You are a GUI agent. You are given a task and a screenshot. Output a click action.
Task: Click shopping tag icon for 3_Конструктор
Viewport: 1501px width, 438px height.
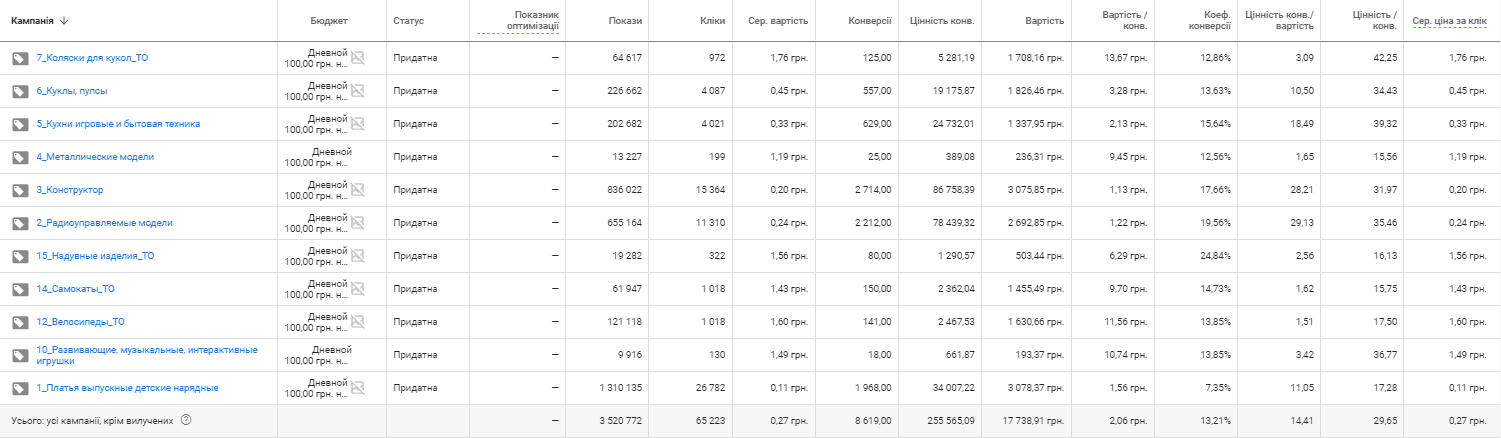point(18,190)
